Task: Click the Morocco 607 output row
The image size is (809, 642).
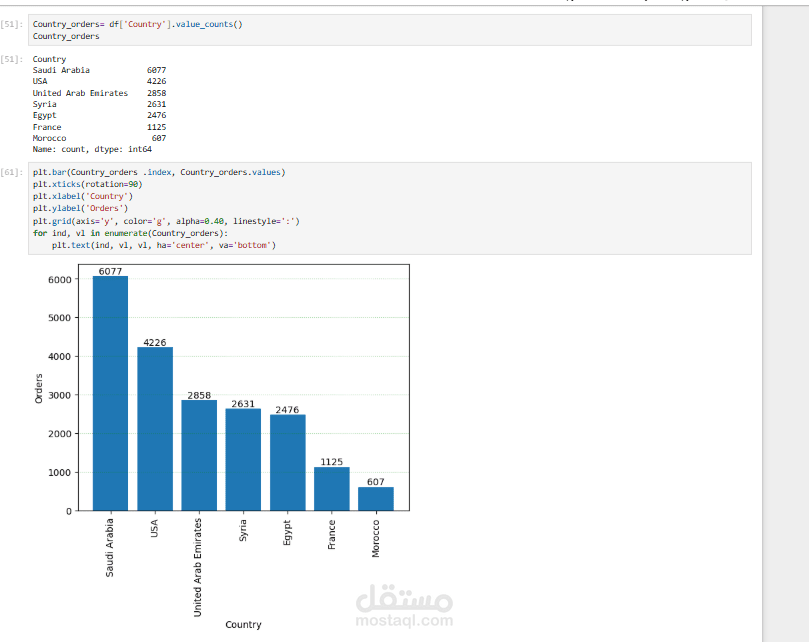Action: coord(99,138)
